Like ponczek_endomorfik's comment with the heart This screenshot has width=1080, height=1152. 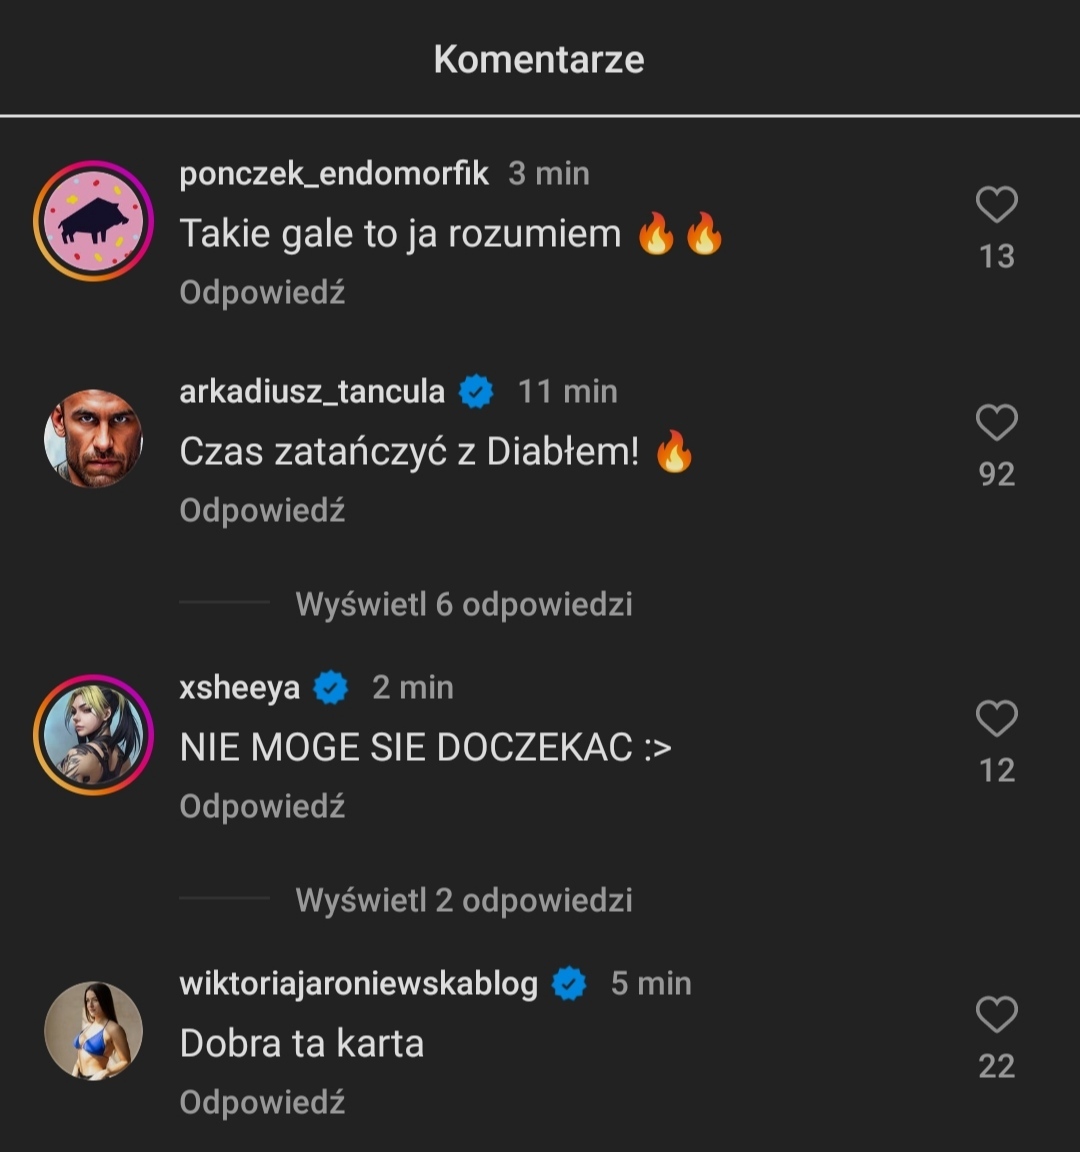pos(996,205)
